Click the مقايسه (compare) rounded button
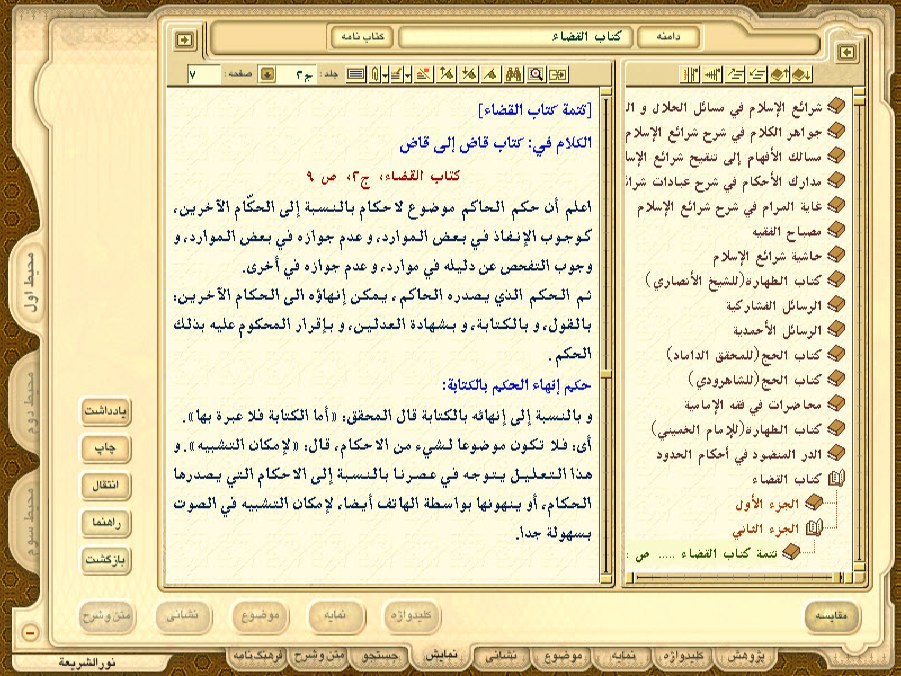901x676 pixels. pos(831,616)
